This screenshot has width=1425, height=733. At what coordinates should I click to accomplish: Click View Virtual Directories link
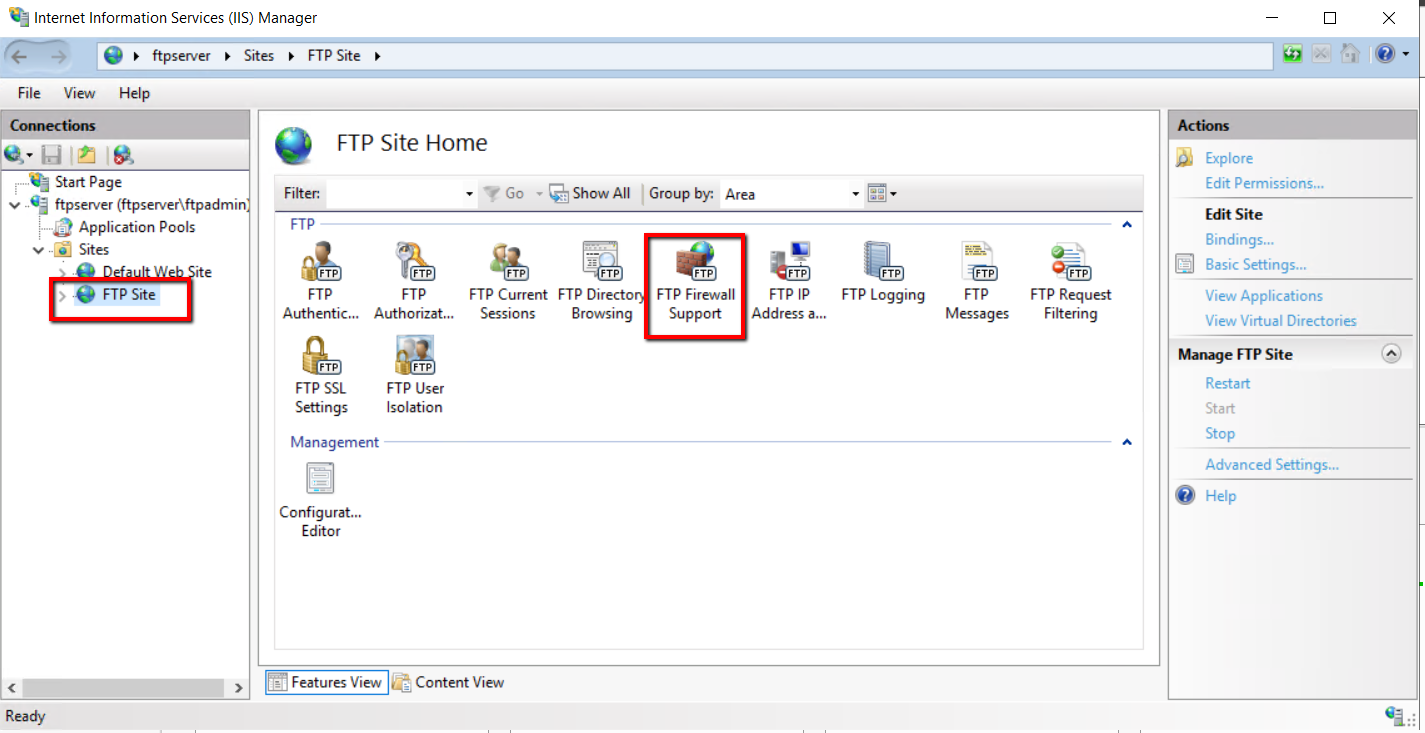pyautogui.click(x=1281, y=320)
